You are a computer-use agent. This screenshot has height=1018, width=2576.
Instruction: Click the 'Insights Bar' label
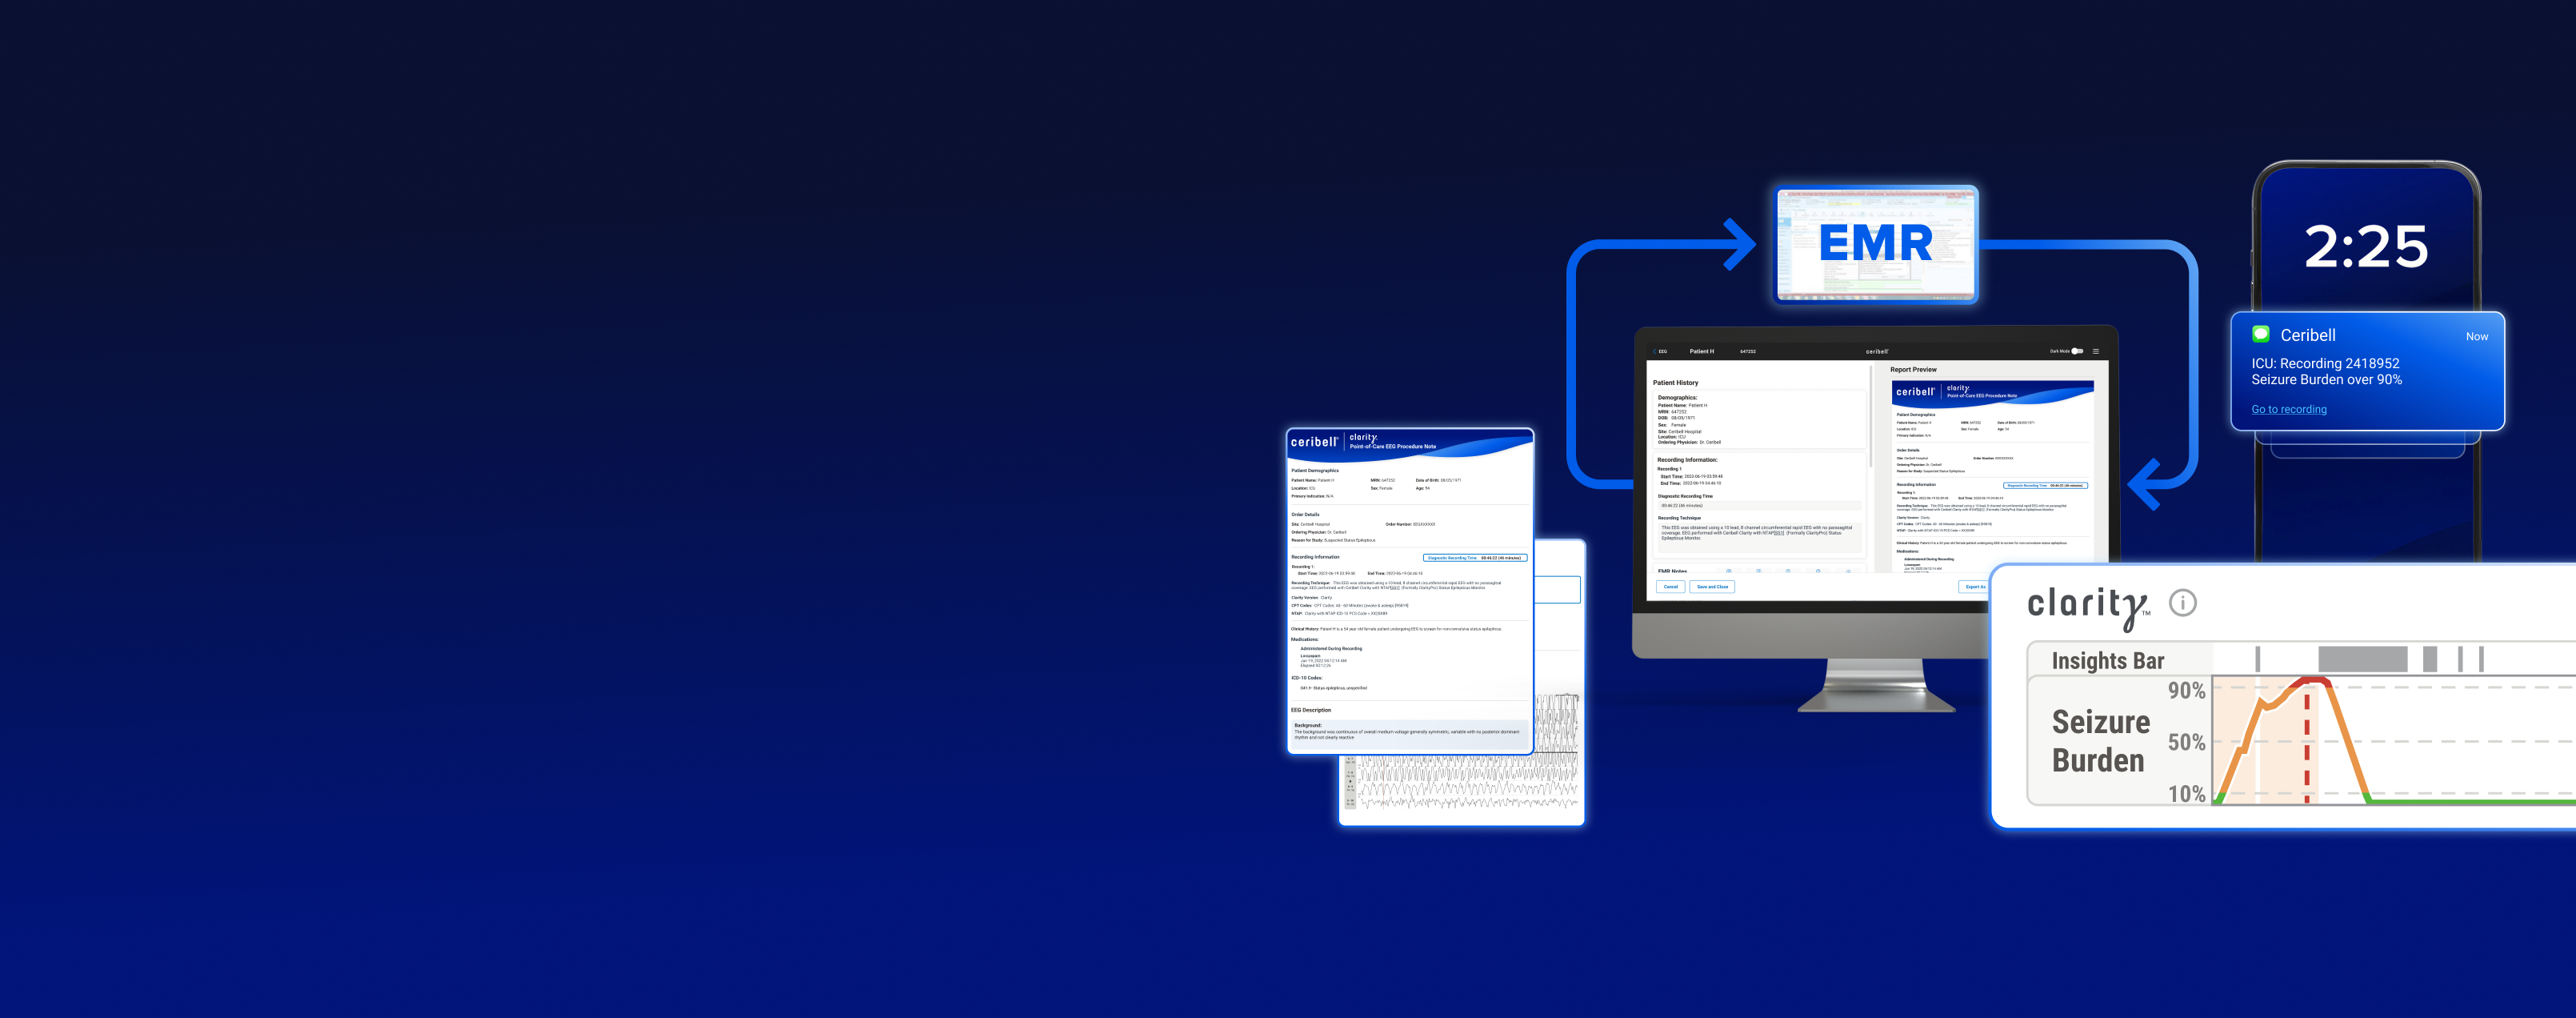click(x=2108, y=660)
